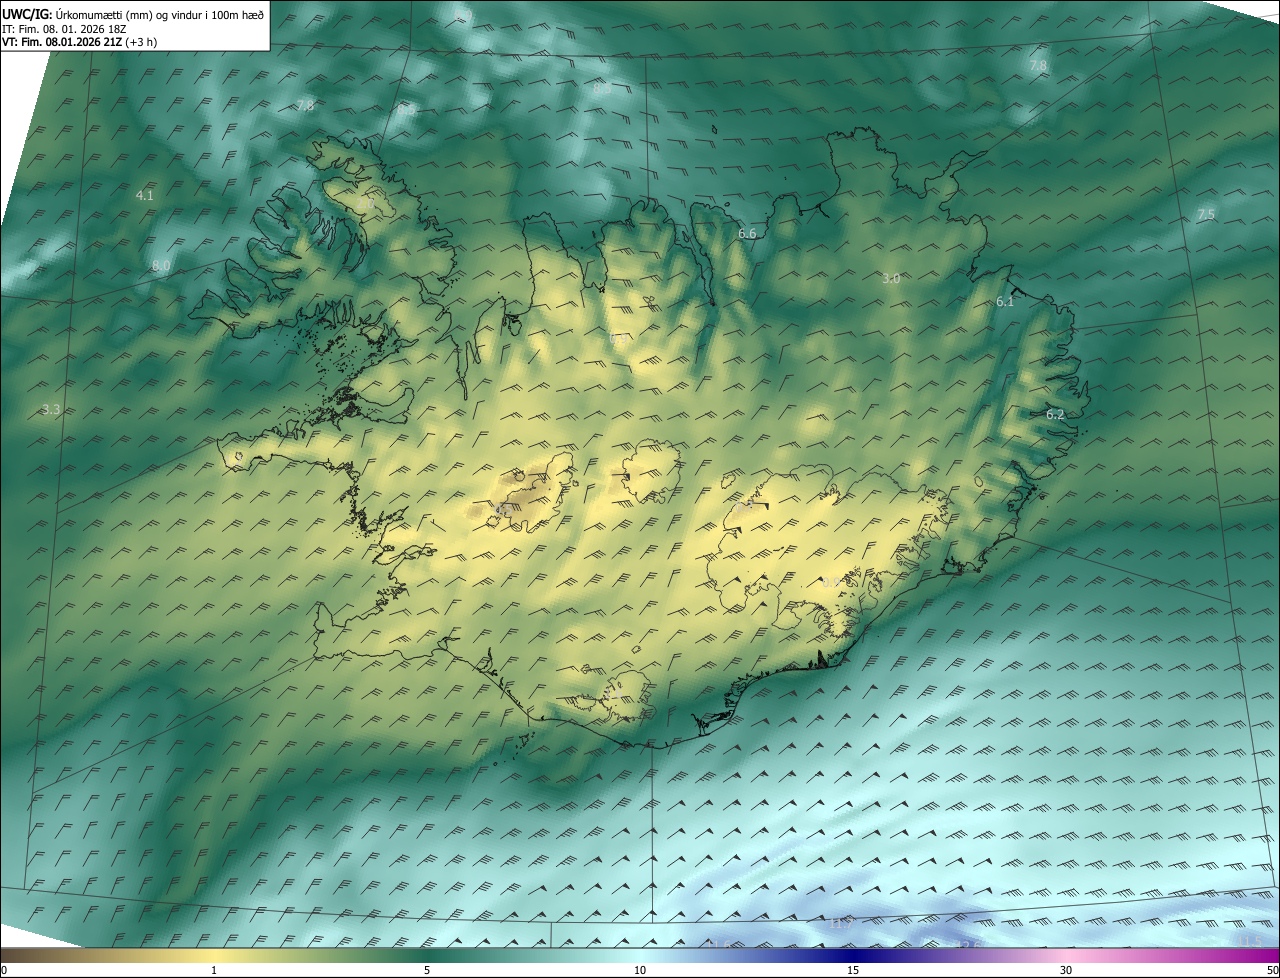Click the 6.2 precipitation value label
Viewport: 1280px width, 978px height.
point(1055,414)
